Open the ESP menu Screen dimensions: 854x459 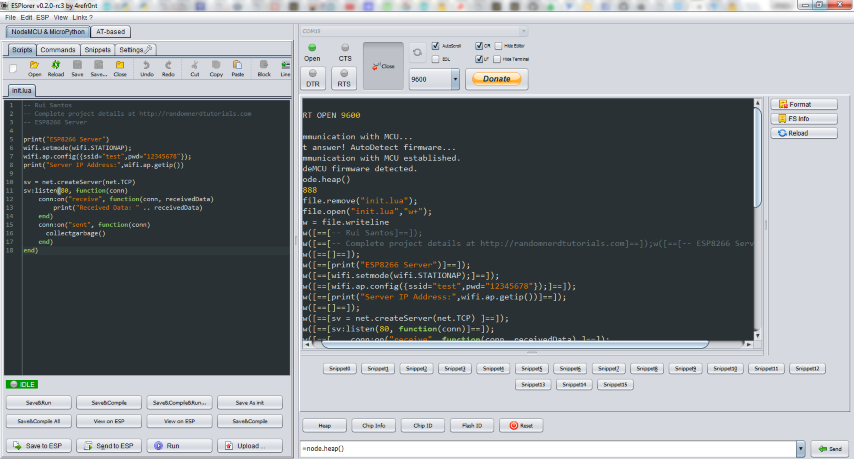tap(42, 17)
